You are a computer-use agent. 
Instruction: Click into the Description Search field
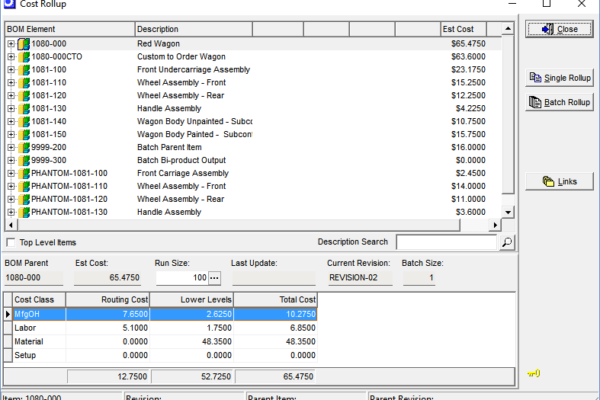(x=447, y=242)
